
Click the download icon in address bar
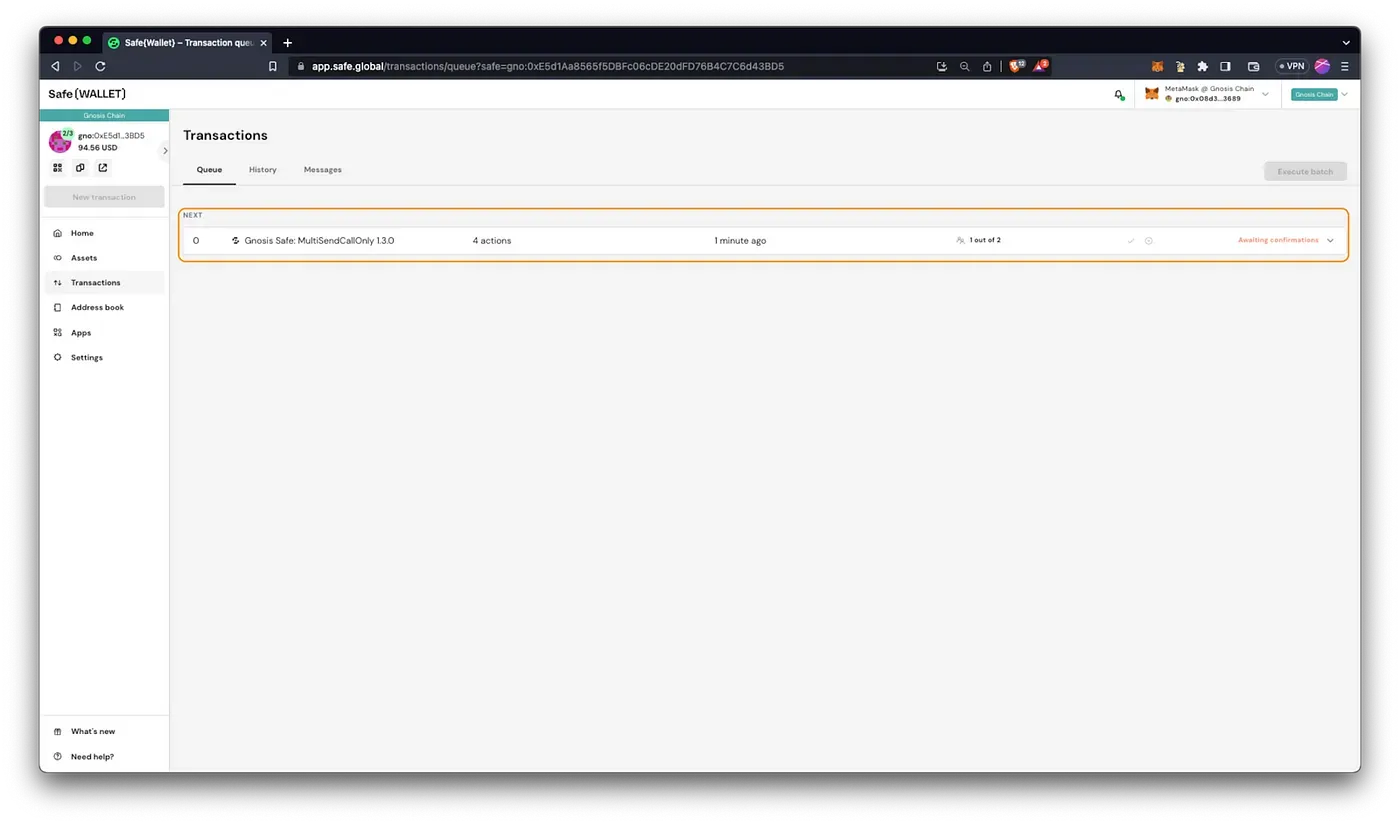(941, 66)
